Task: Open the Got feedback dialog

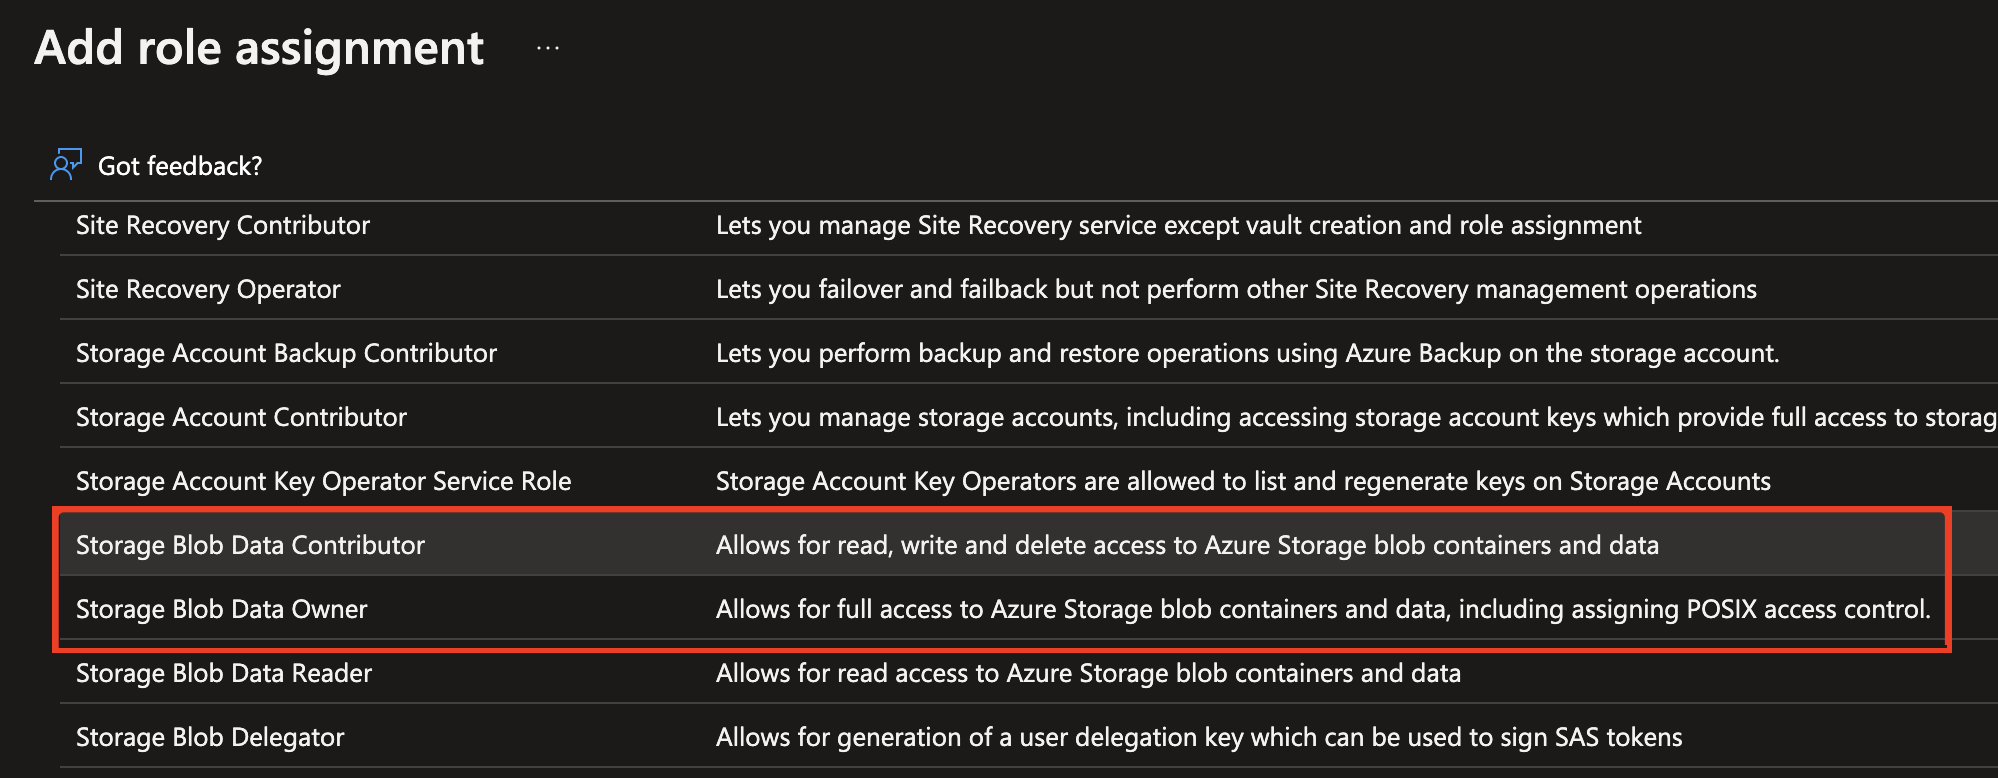Action: click(180, 165)
